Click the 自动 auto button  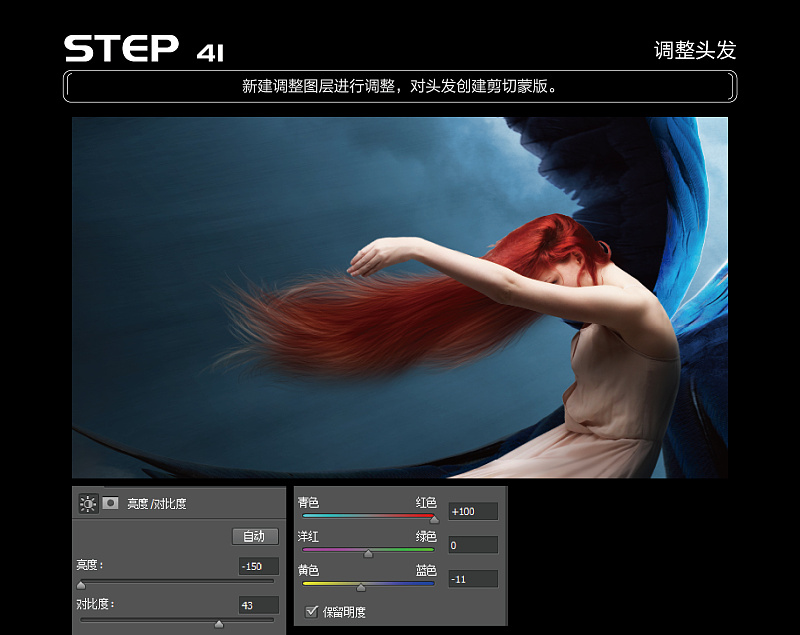pyautogui.click(x=255, y=536)
